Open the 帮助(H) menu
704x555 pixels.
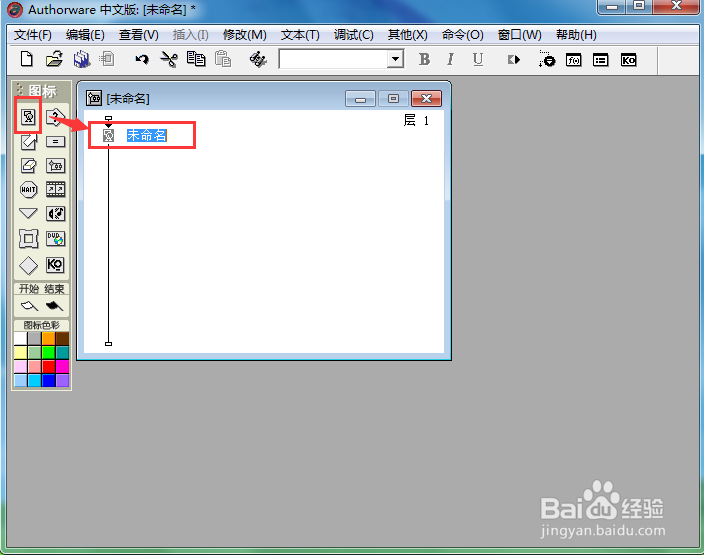point(576,35)
